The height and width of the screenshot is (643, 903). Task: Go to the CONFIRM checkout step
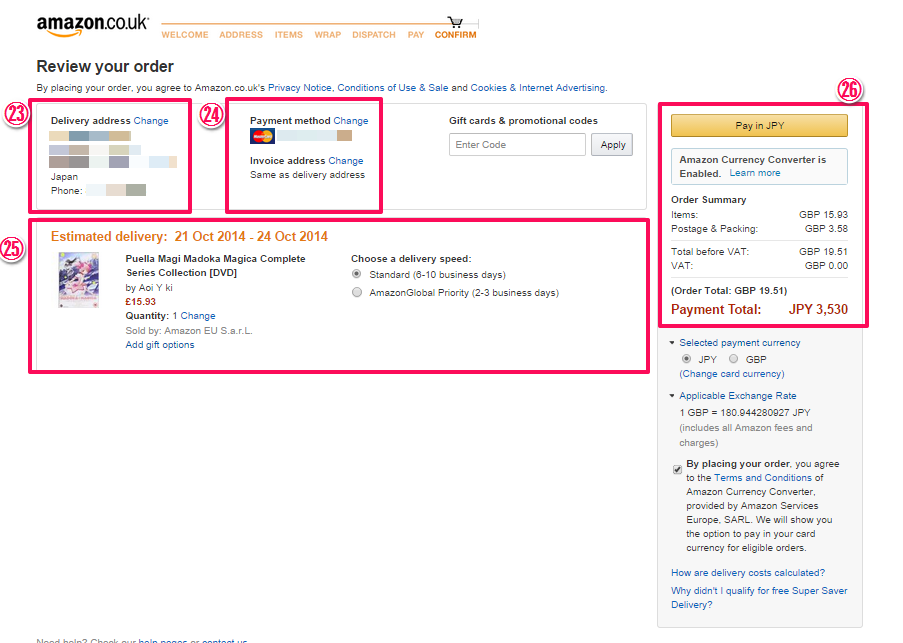click(456, 35)
